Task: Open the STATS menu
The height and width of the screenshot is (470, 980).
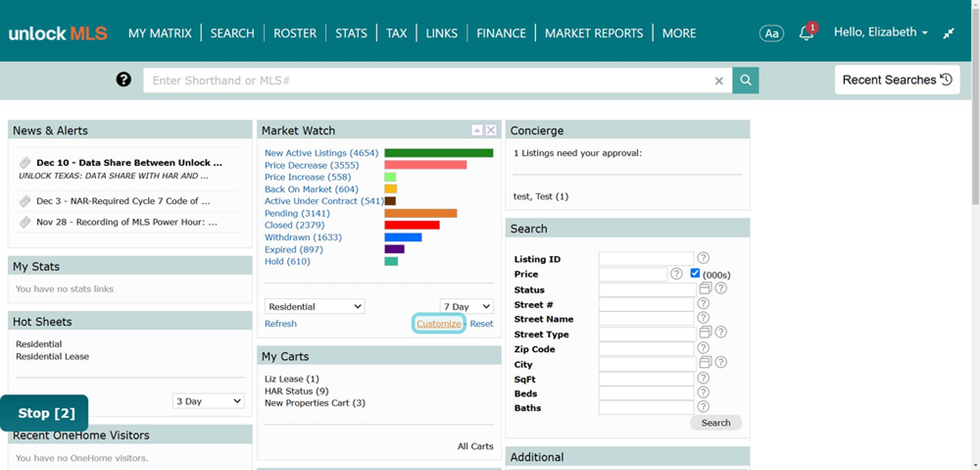Action: 351,33
